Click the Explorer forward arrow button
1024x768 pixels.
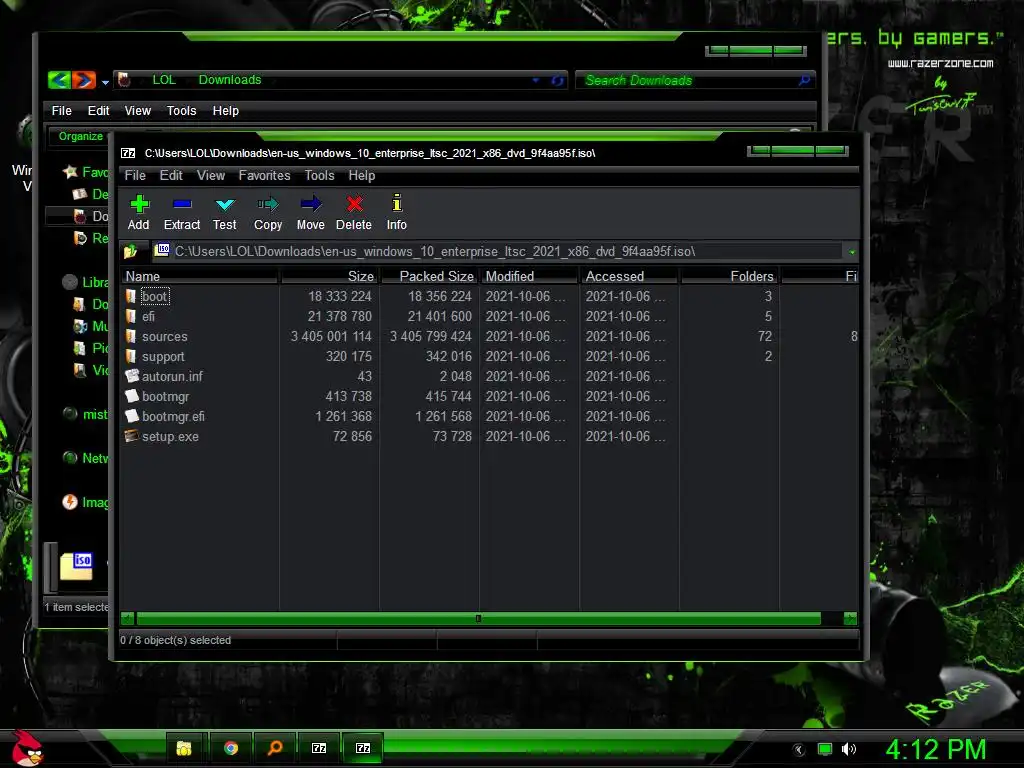(x=84, y=80)
